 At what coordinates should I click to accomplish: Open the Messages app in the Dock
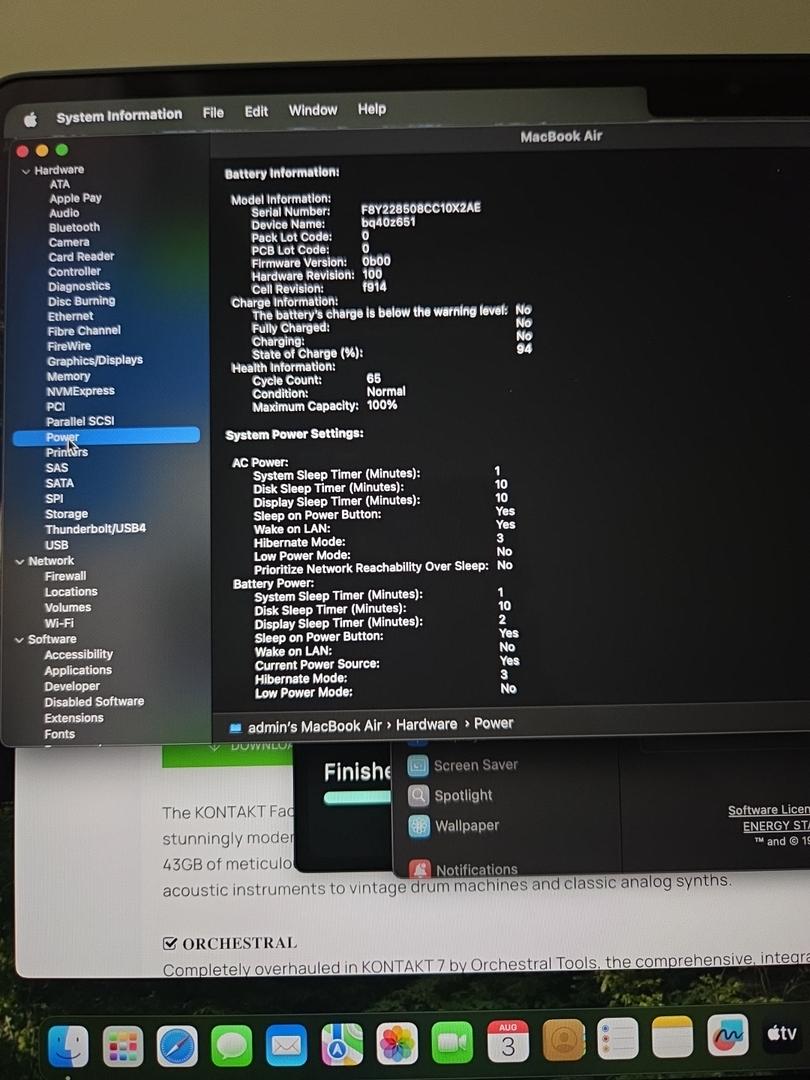231,1046
